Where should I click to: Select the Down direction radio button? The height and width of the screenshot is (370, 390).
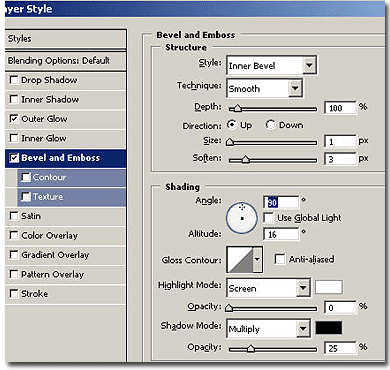[270, 125]
